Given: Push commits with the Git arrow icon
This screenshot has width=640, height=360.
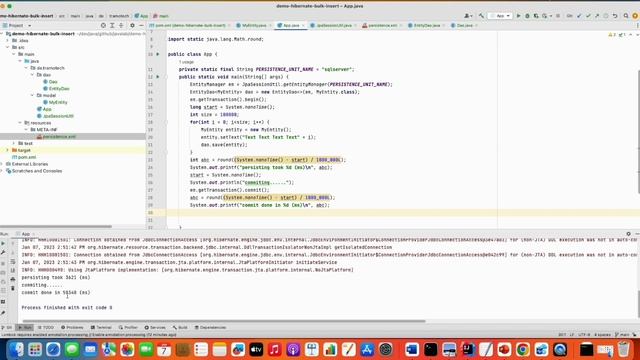Looking at the screenshot, I should (597, 16).
